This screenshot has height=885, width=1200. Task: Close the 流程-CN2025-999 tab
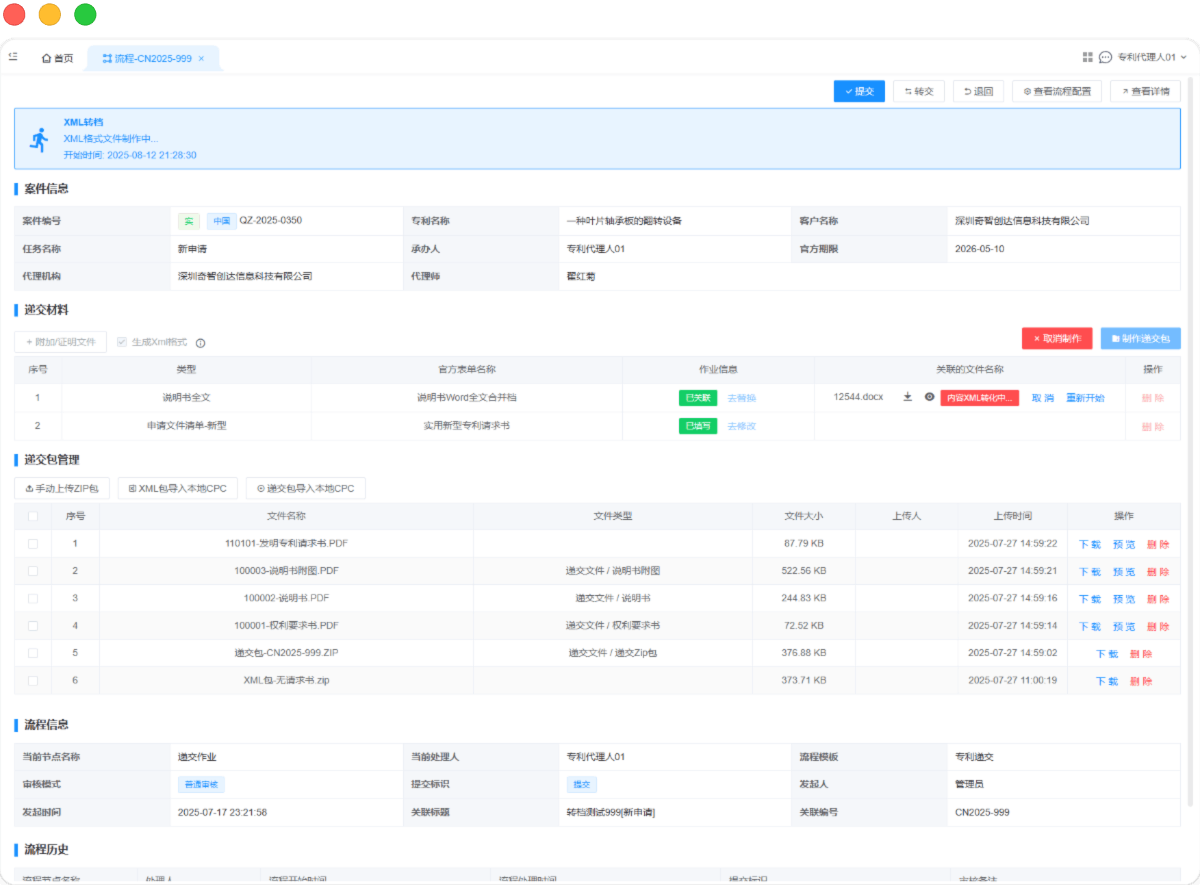click(201, 59)
